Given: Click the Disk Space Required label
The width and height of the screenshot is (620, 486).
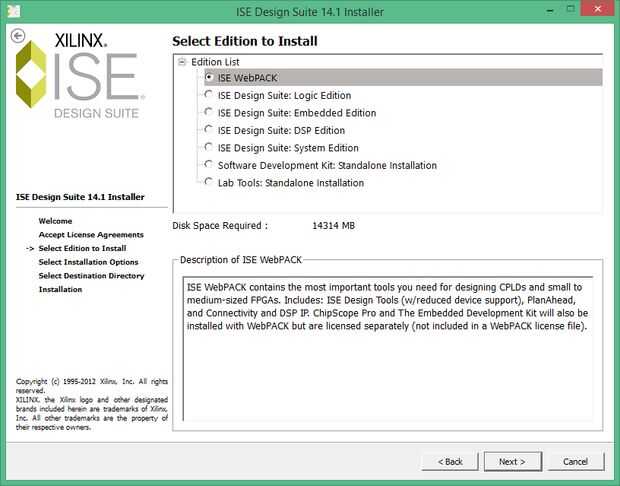Looking at the screenshot, I should (x=220, y=226).
